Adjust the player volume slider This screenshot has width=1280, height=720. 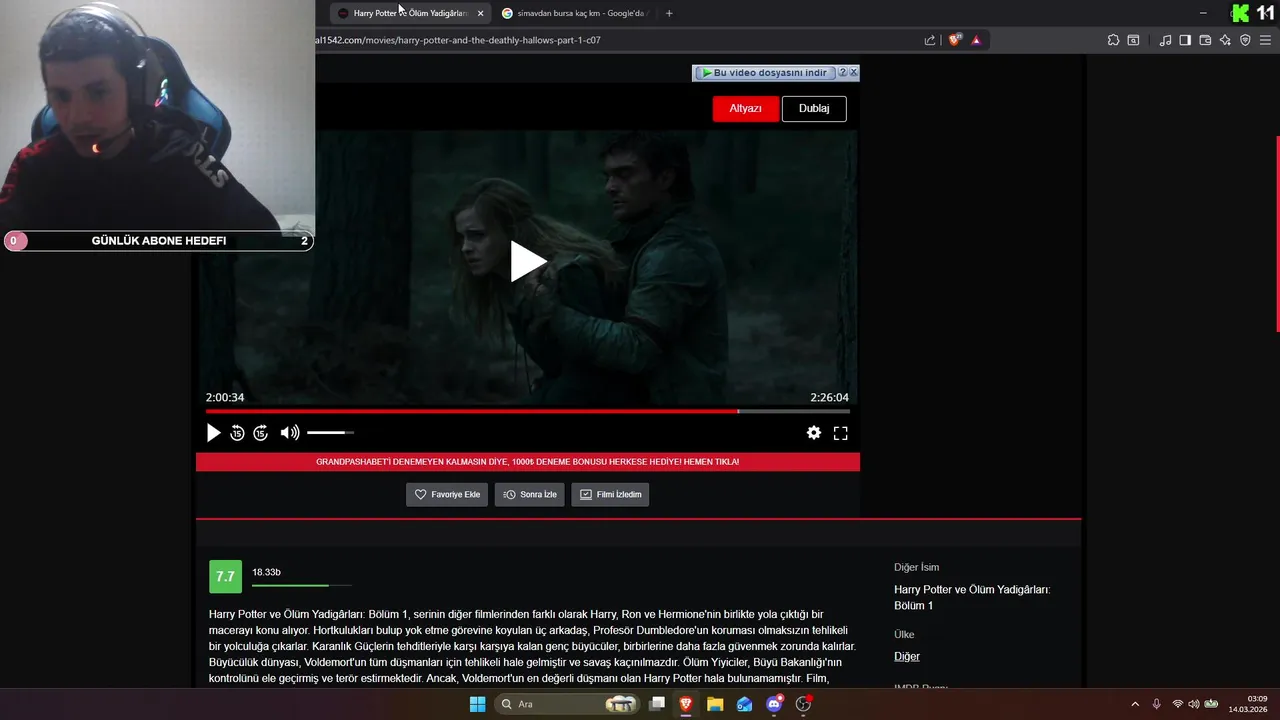click(x=330, y=433)
